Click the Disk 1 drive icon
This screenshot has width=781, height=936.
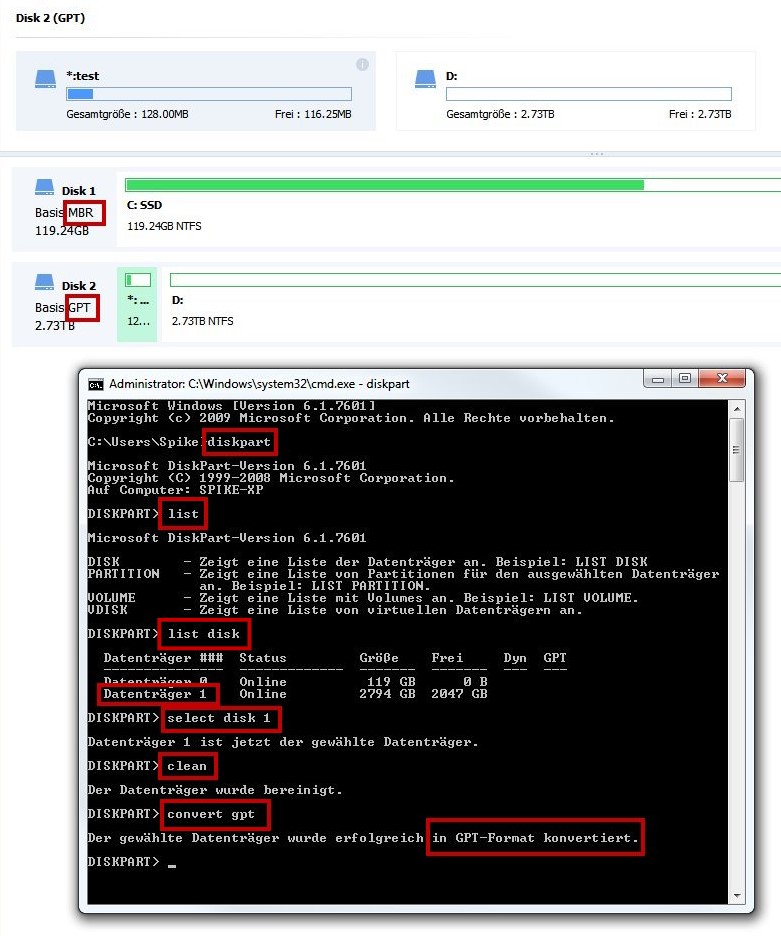[44, 187]
